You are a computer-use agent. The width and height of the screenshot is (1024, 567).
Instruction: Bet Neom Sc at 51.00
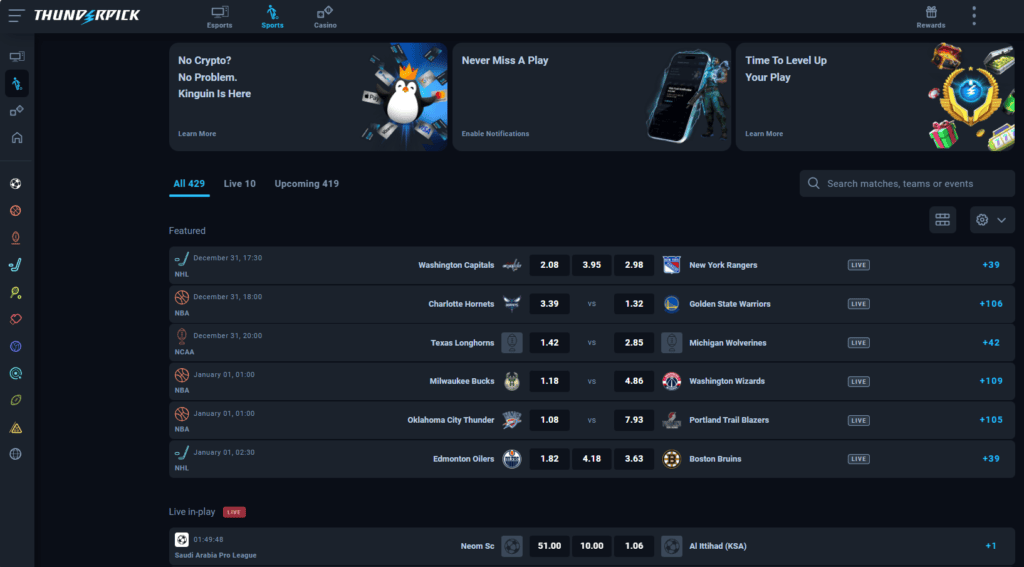point(549,546)
